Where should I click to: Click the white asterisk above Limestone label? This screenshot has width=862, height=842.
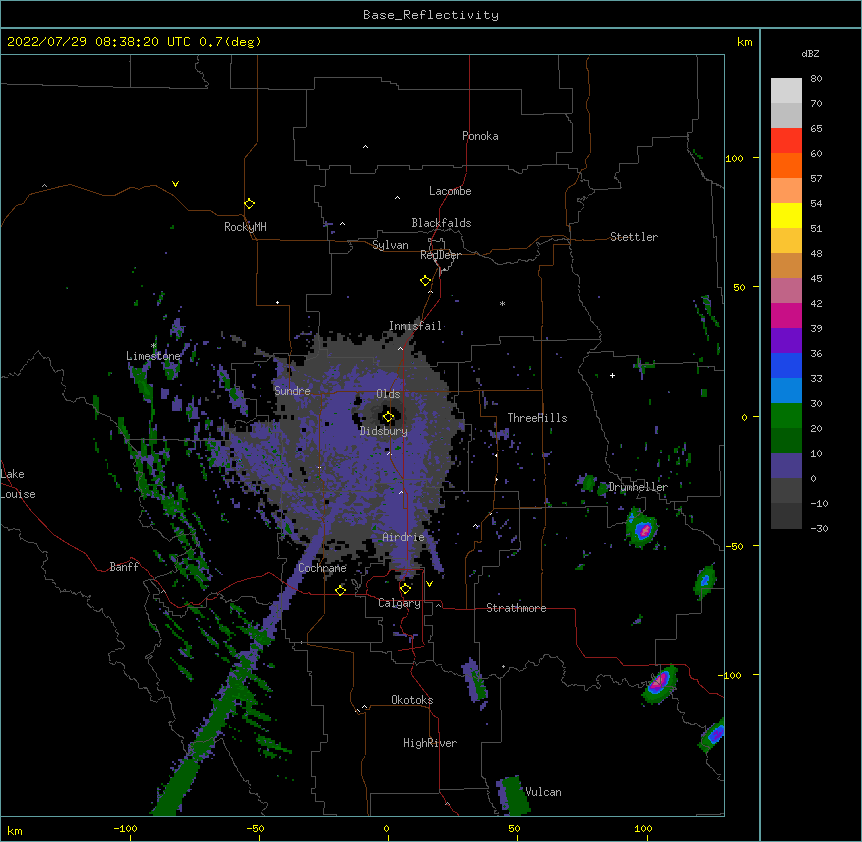pos(154,346)
